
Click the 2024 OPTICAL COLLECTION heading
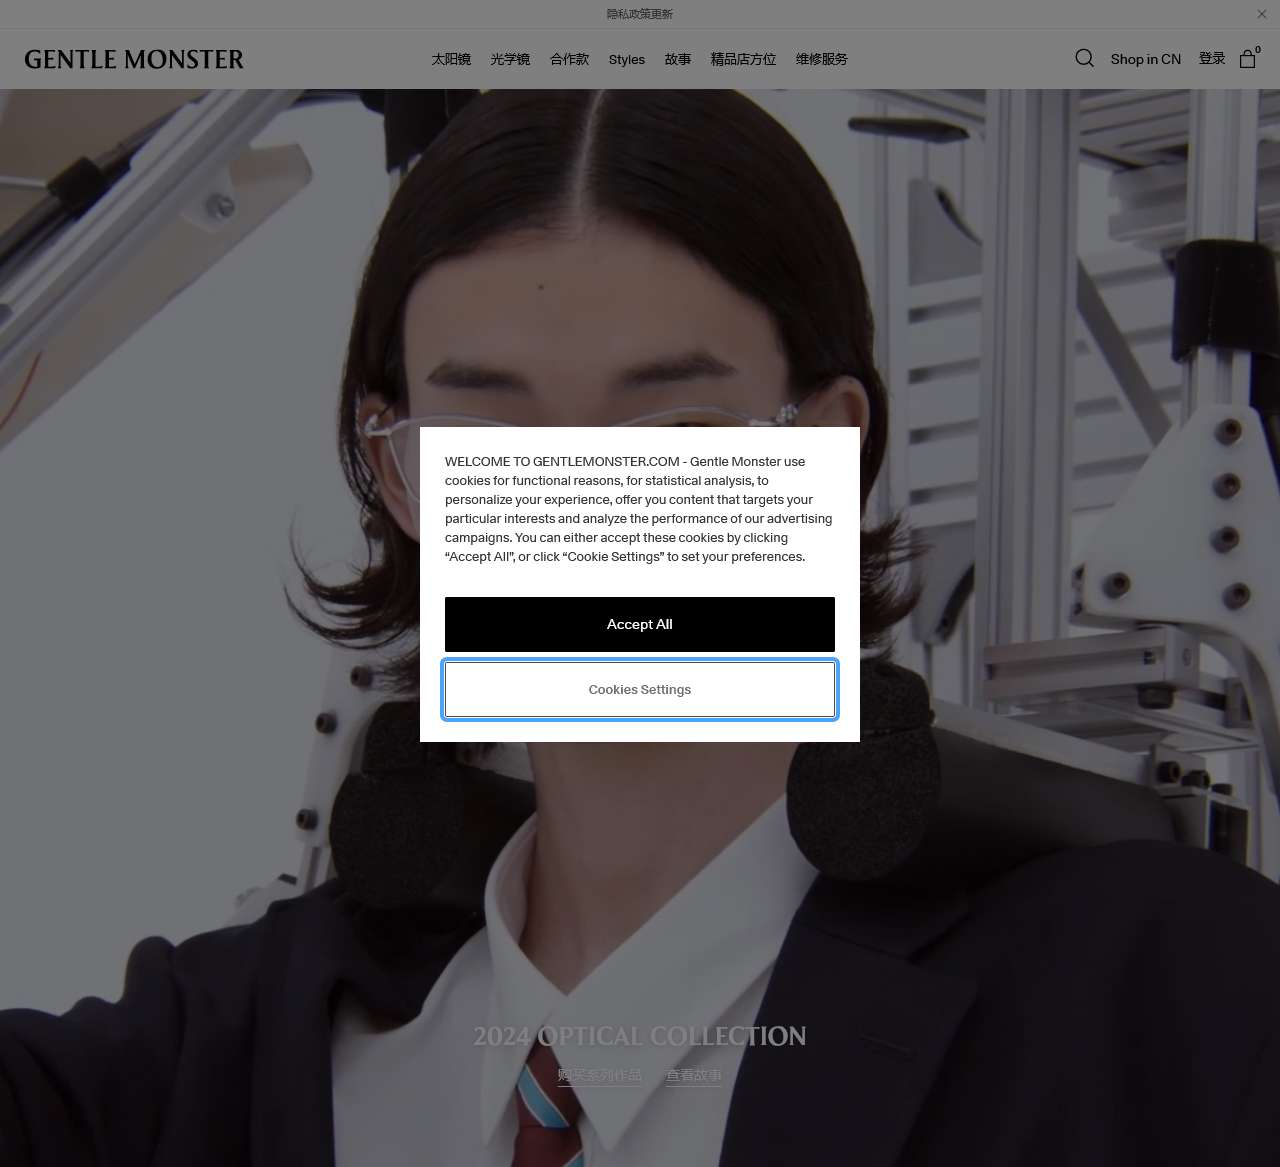[x=640, y=1037]
